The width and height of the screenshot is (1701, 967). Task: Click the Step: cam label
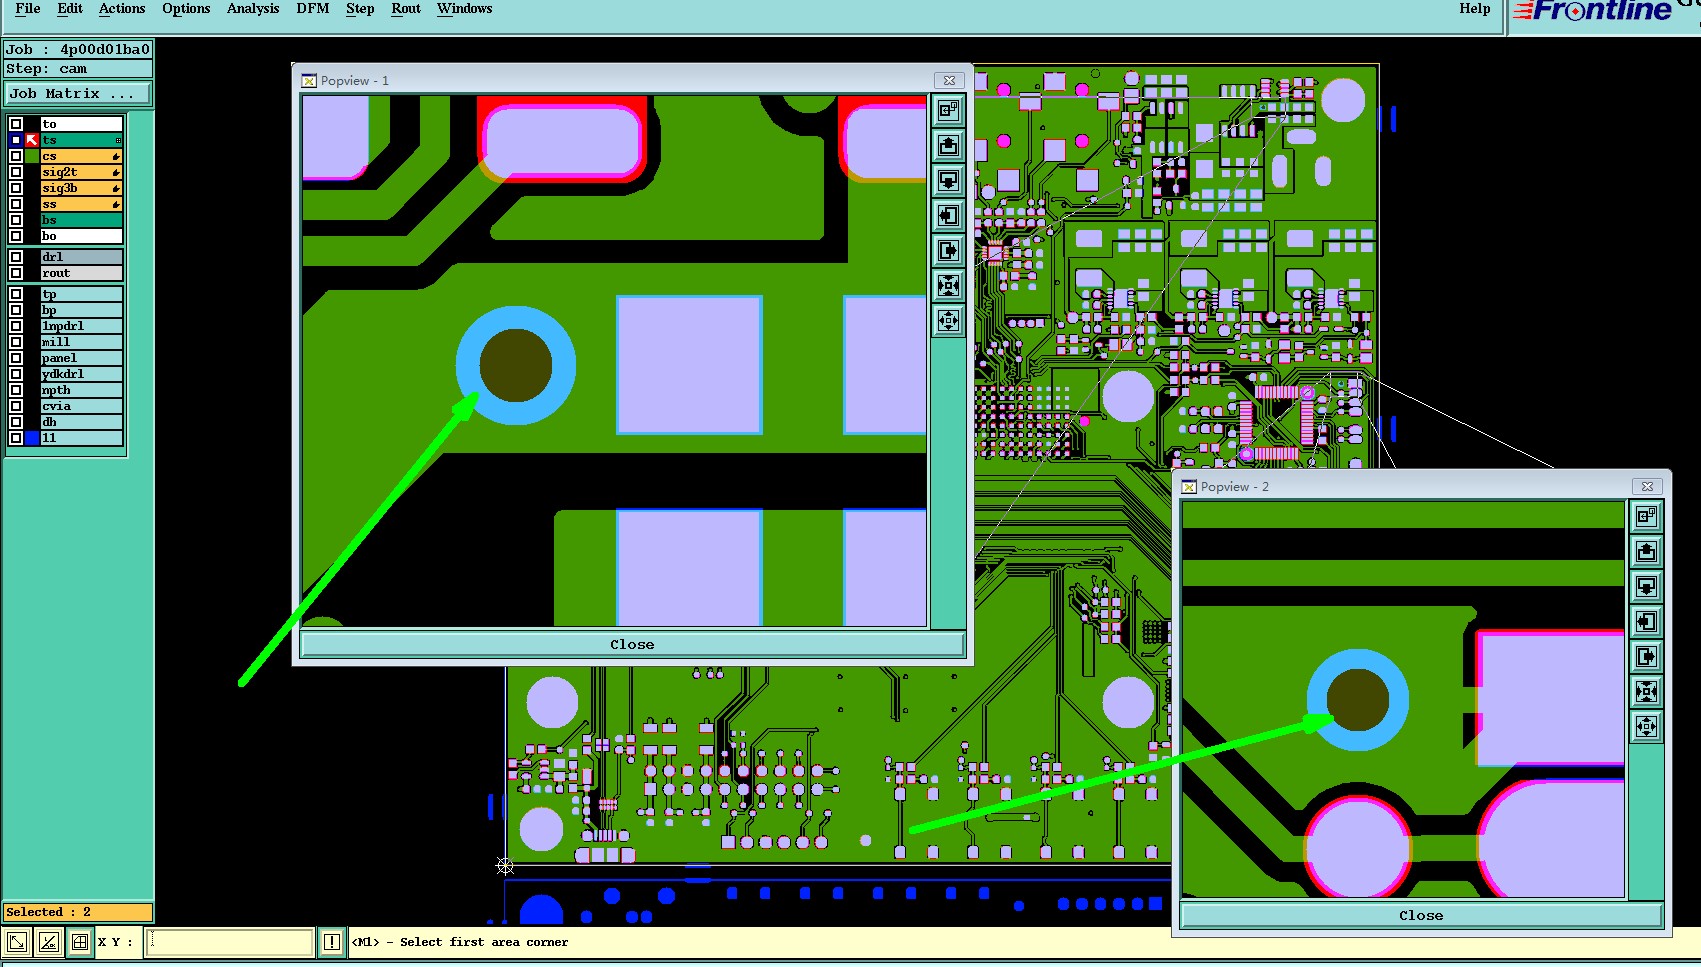(x=78, y=69)
